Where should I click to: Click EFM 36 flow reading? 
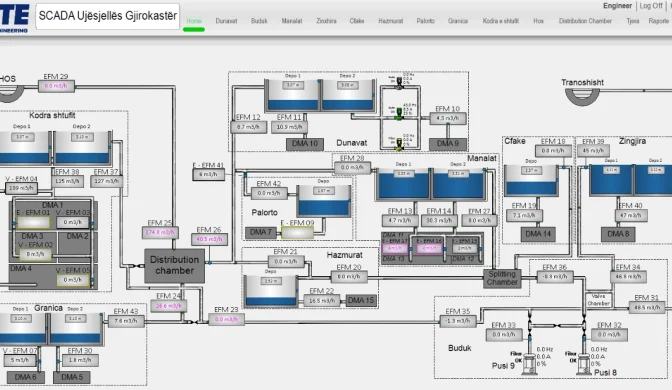[555, 276]
